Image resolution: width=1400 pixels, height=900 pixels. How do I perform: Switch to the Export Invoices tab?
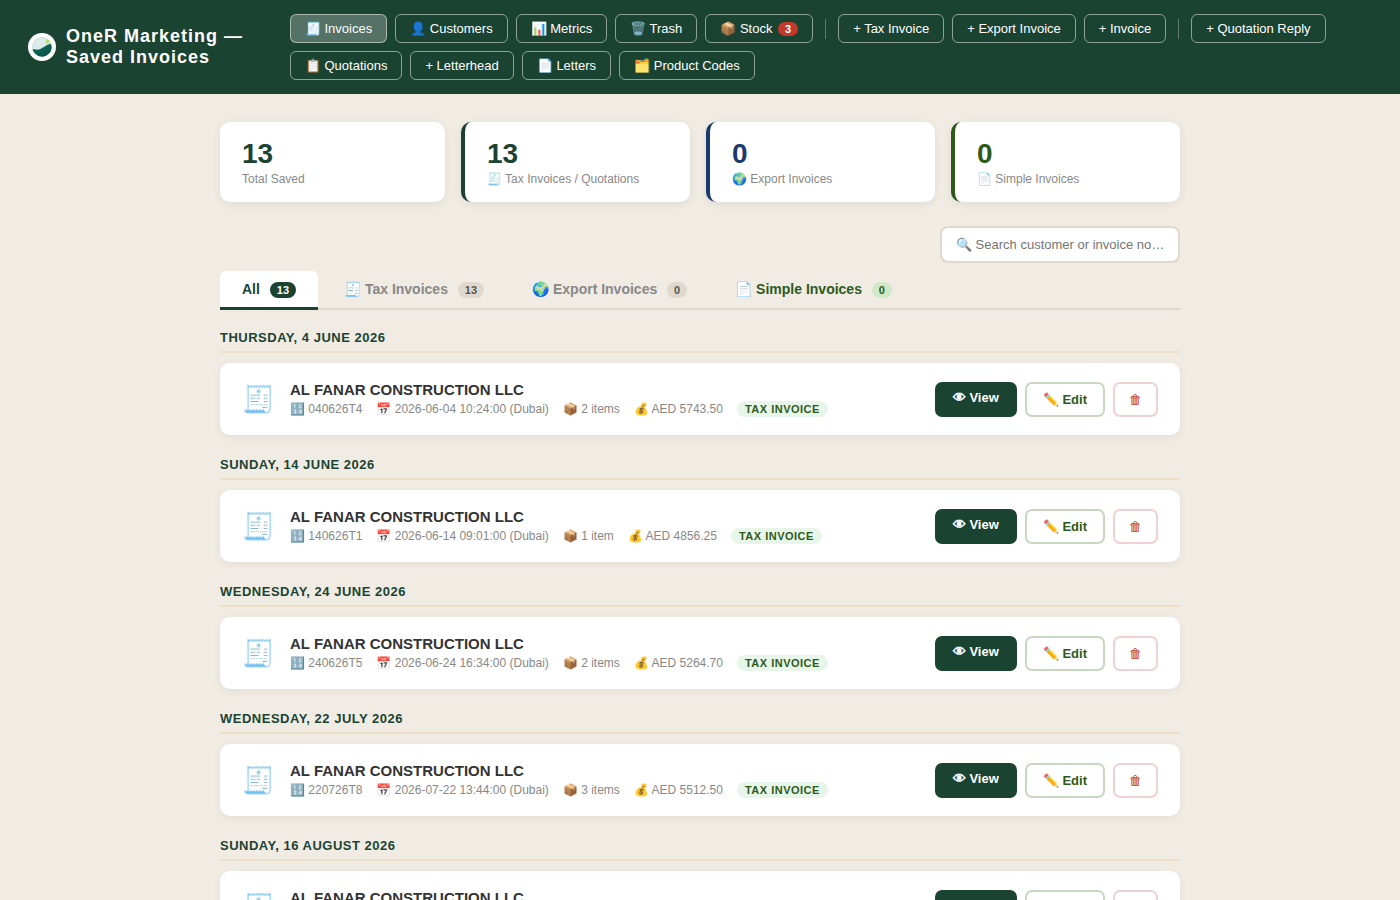click(x=609, y=290)
